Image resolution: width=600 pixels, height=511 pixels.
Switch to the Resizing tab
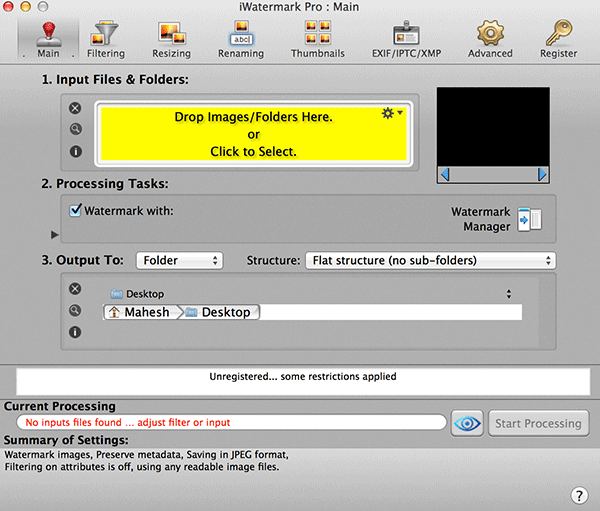171,39
